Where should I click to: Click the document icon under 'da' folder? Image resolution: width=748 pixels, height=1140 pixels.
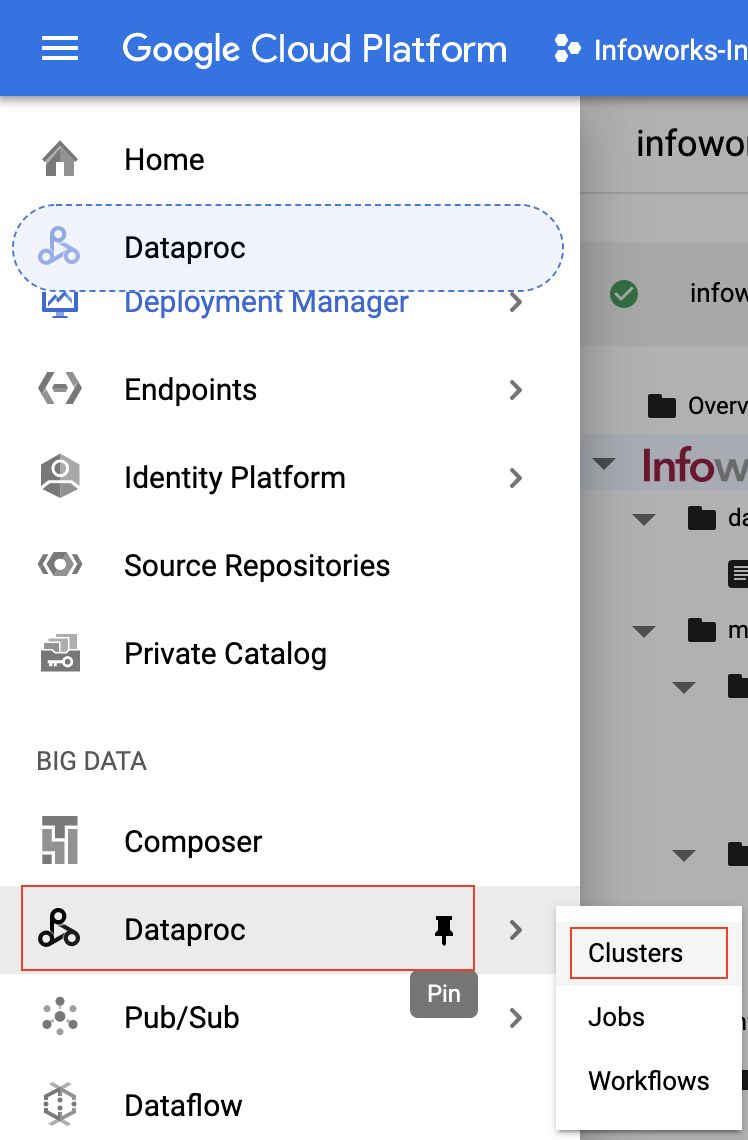pos(738,574)
